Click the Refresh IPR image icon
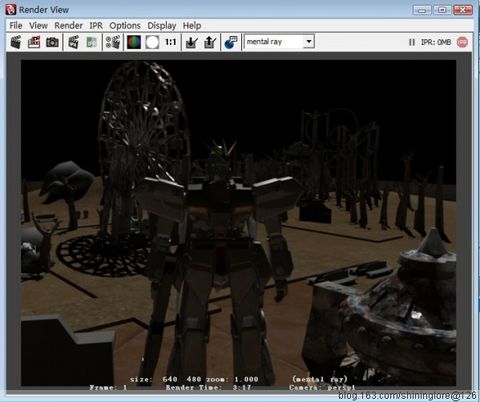This screenshot has height=402, width=480. pos(91,42)
